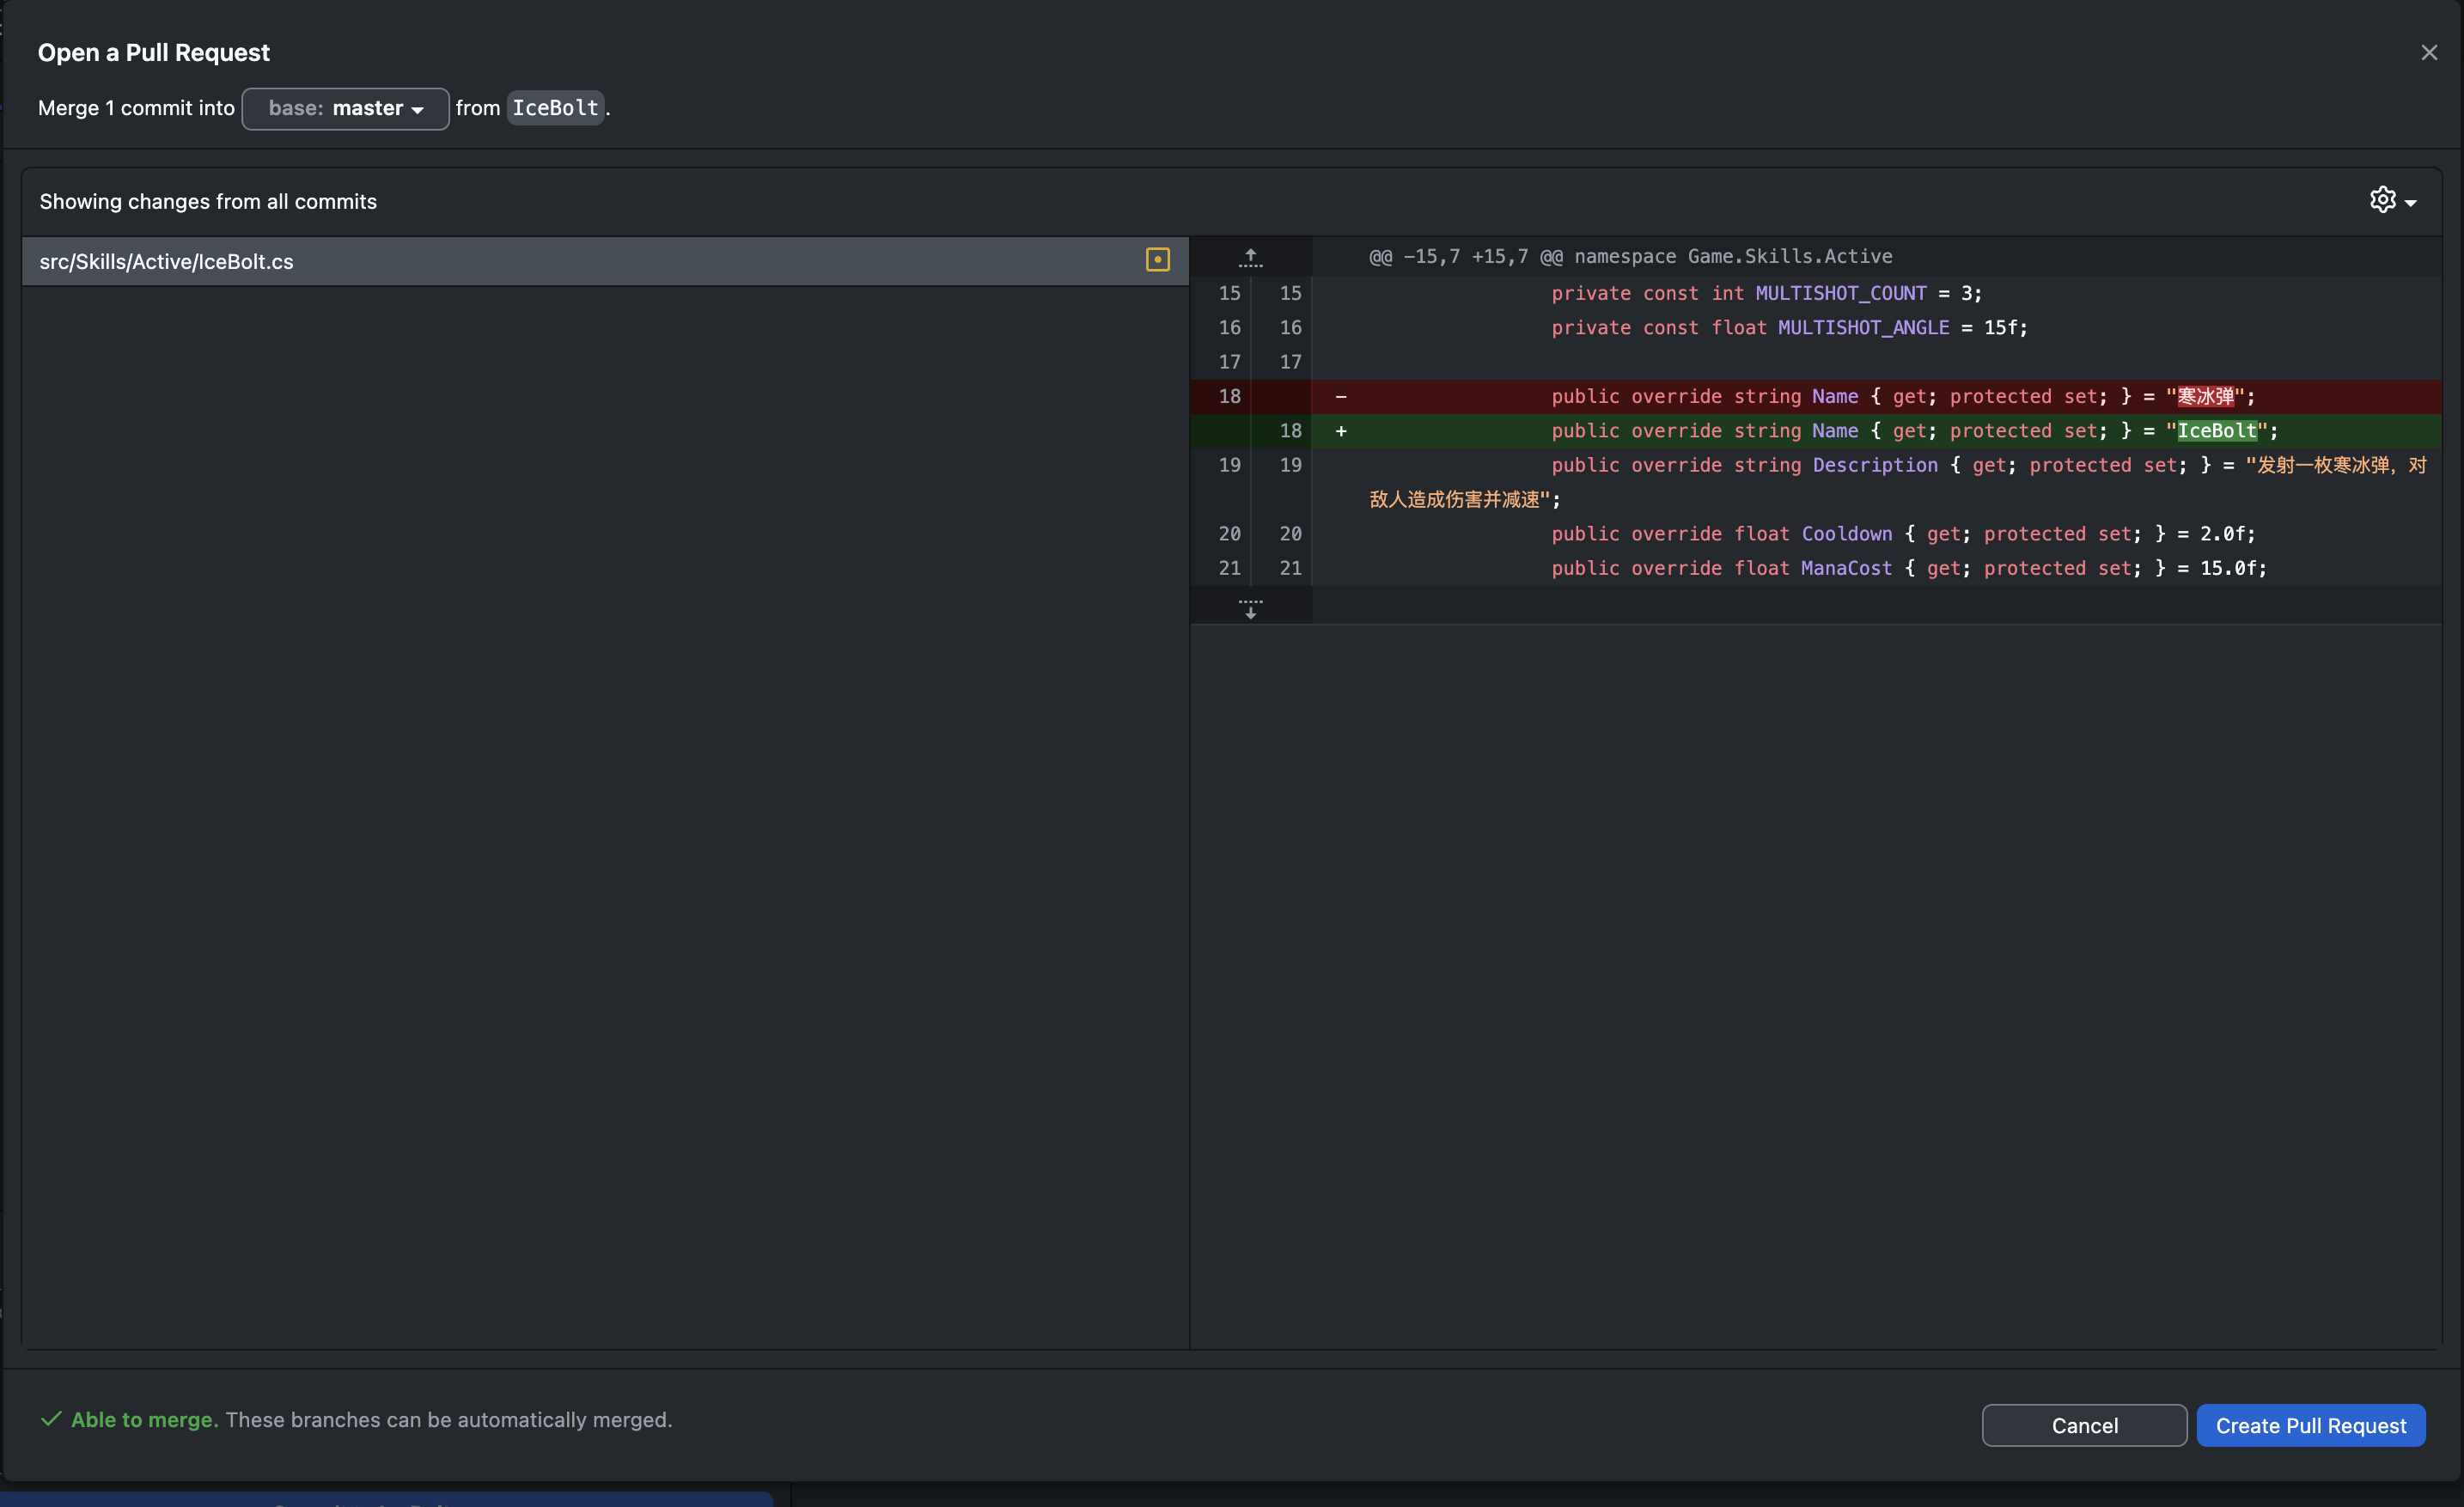Click Showing changes from all commits header
This screenshot has height=1507, width=2464.
(208, 201)
